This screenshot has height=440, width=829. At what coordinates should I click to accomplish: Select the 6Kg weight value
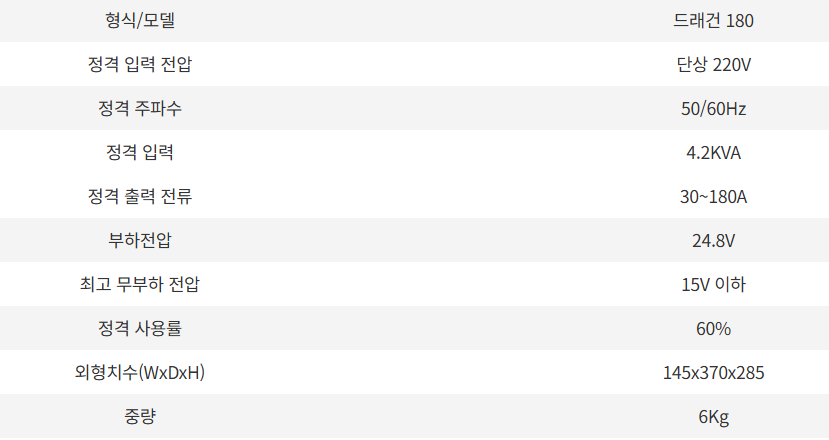[x=713, y=417]
